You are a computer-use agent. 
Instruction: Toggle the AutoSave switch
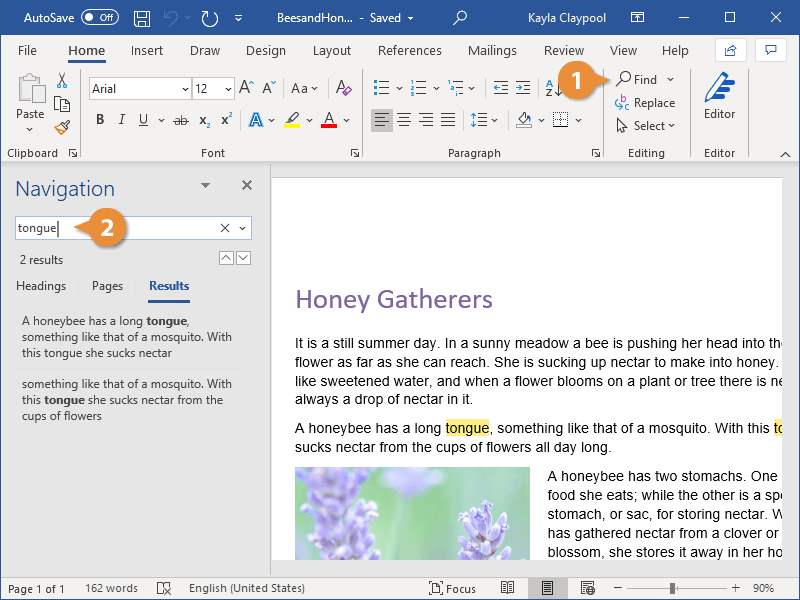[99, 18]
